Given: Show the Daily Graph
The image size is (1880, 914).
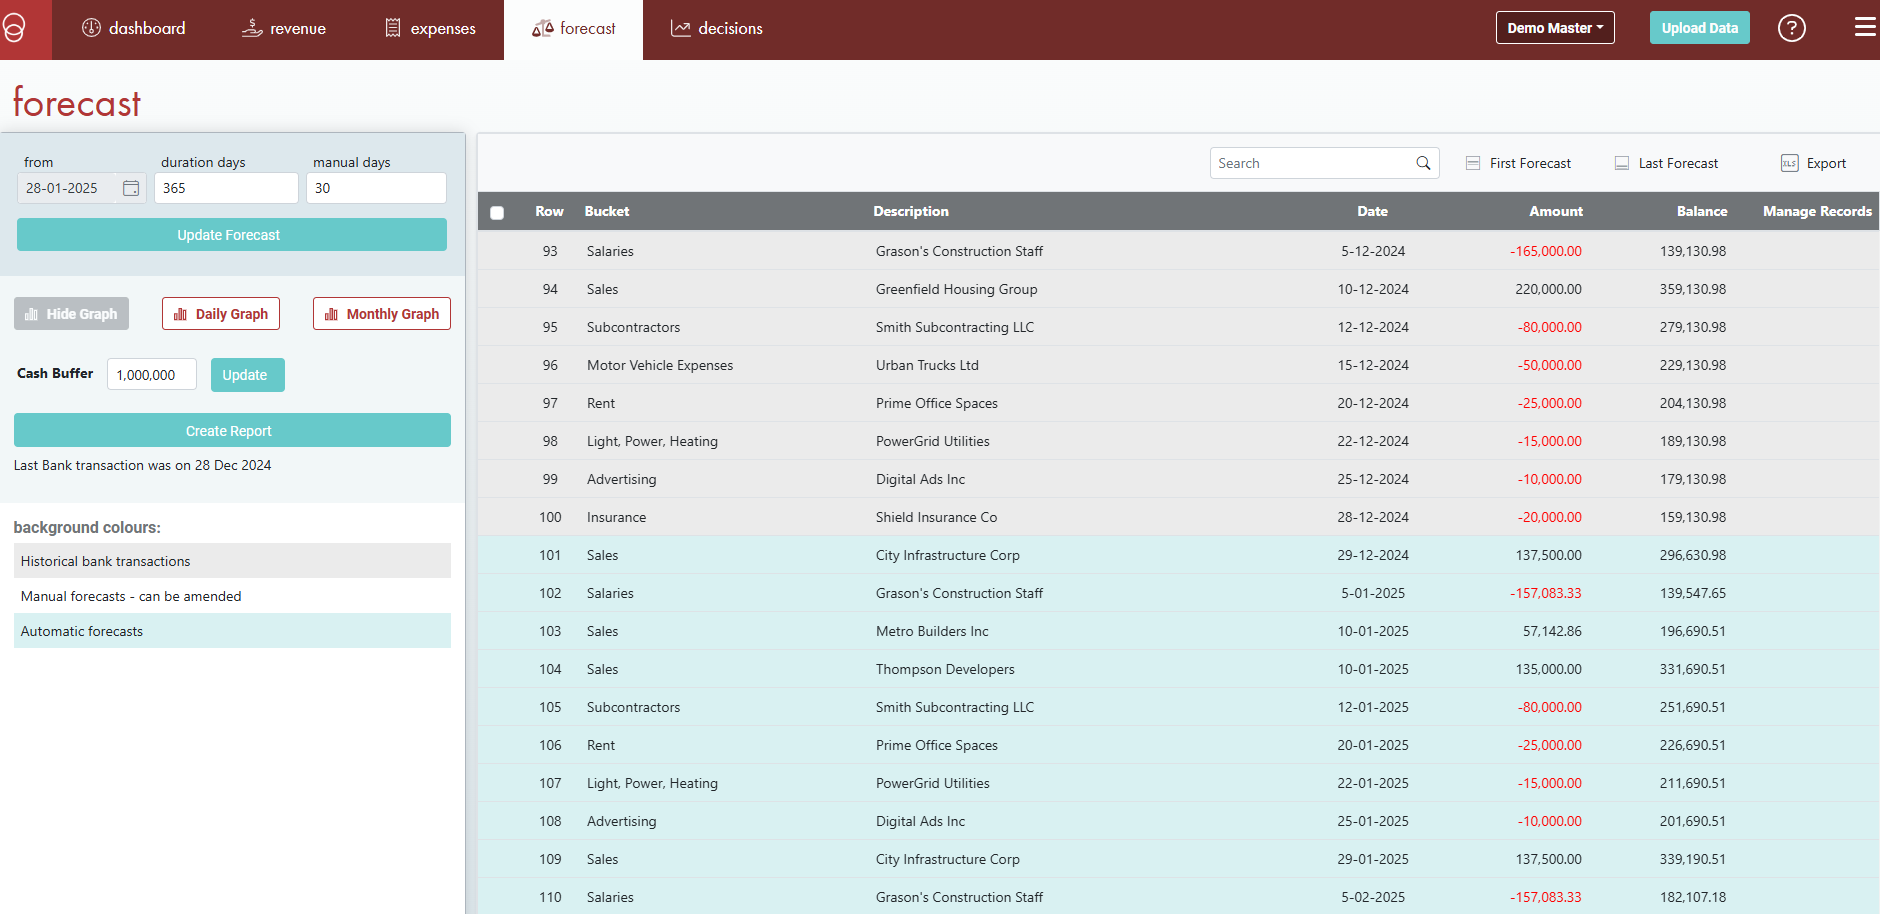Looking at the screenshot, I should click(221, 314).
